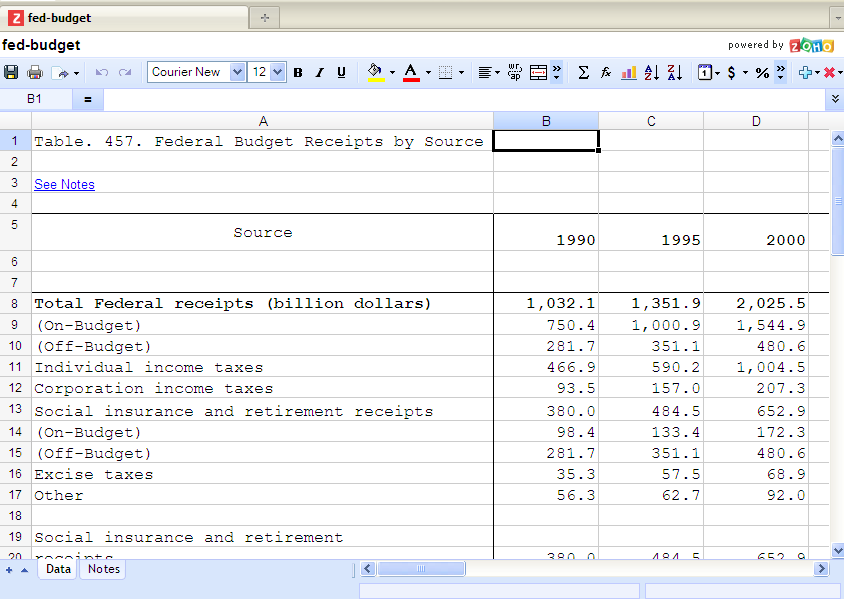Sort descending with the Z-A icon

click(x=674, y=72)
